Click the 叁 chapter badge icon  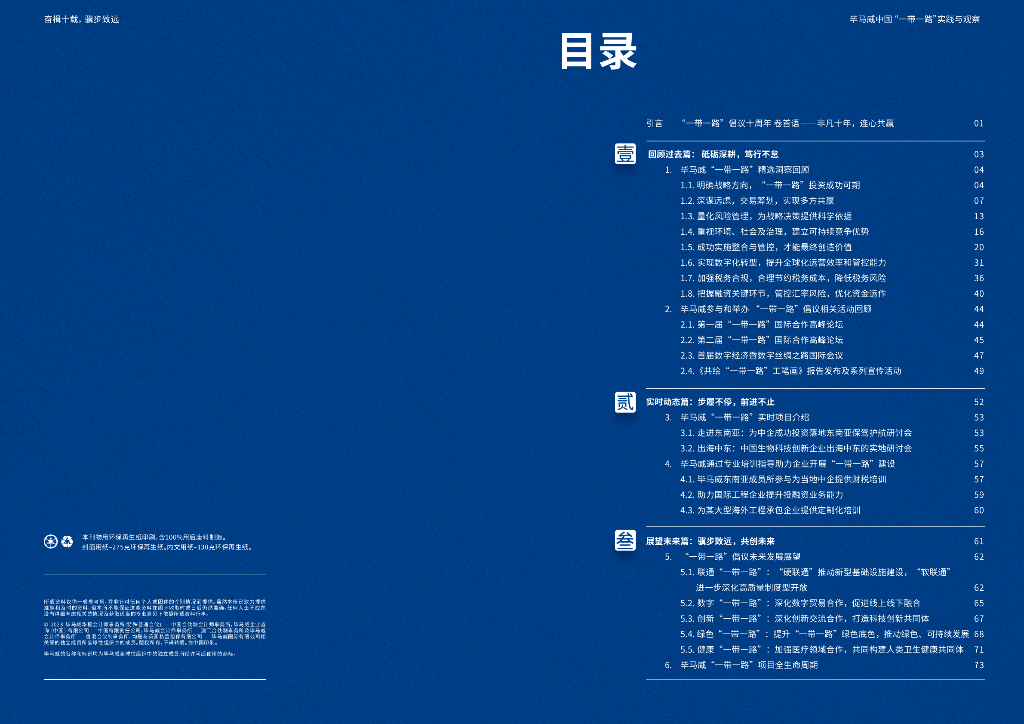[x=625, y=541]
